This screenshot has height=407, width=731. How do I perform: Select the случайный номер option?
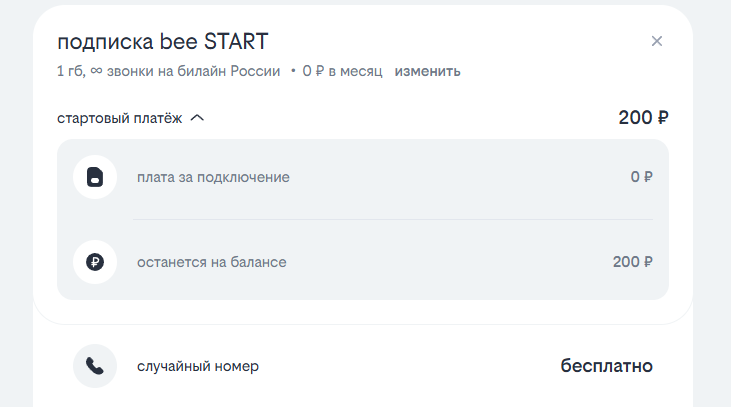[198, 366]
